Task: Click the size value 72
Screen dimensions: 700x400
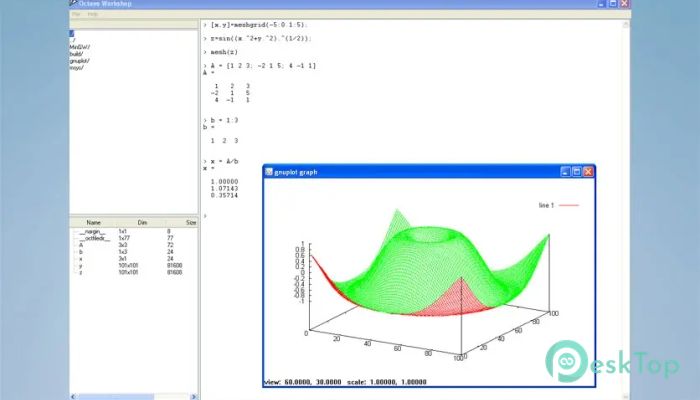Action: pos(170,245)
